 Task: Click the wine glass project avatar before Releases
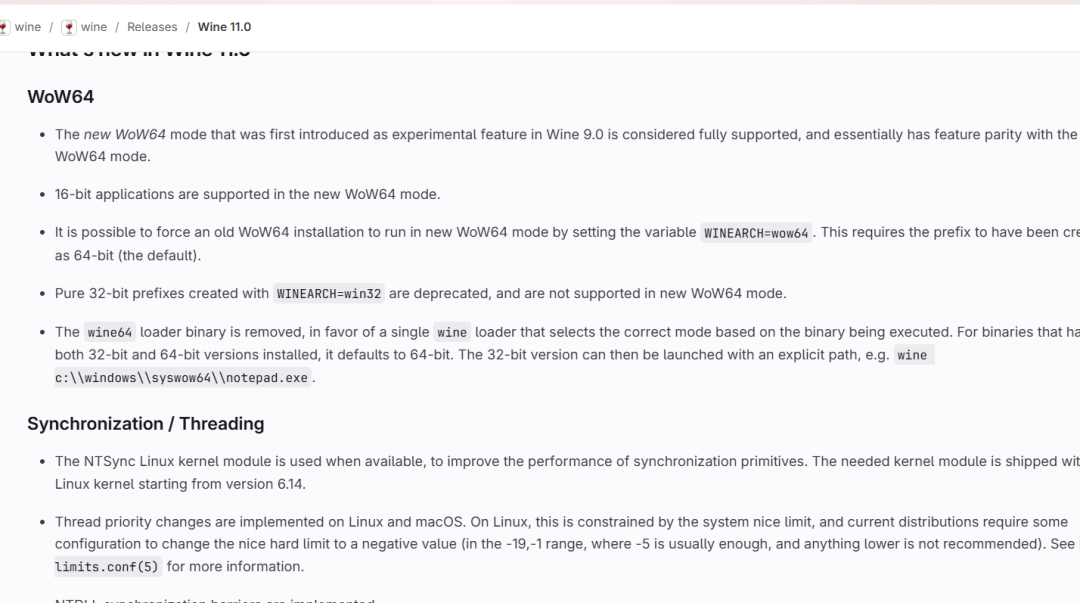[x=69, y=27]
